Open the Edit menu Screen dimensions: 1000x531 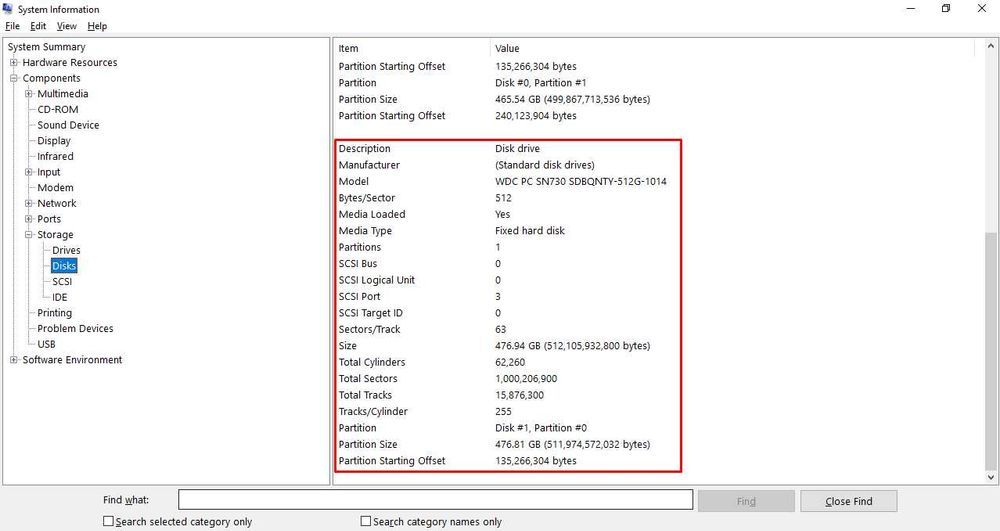38,26
